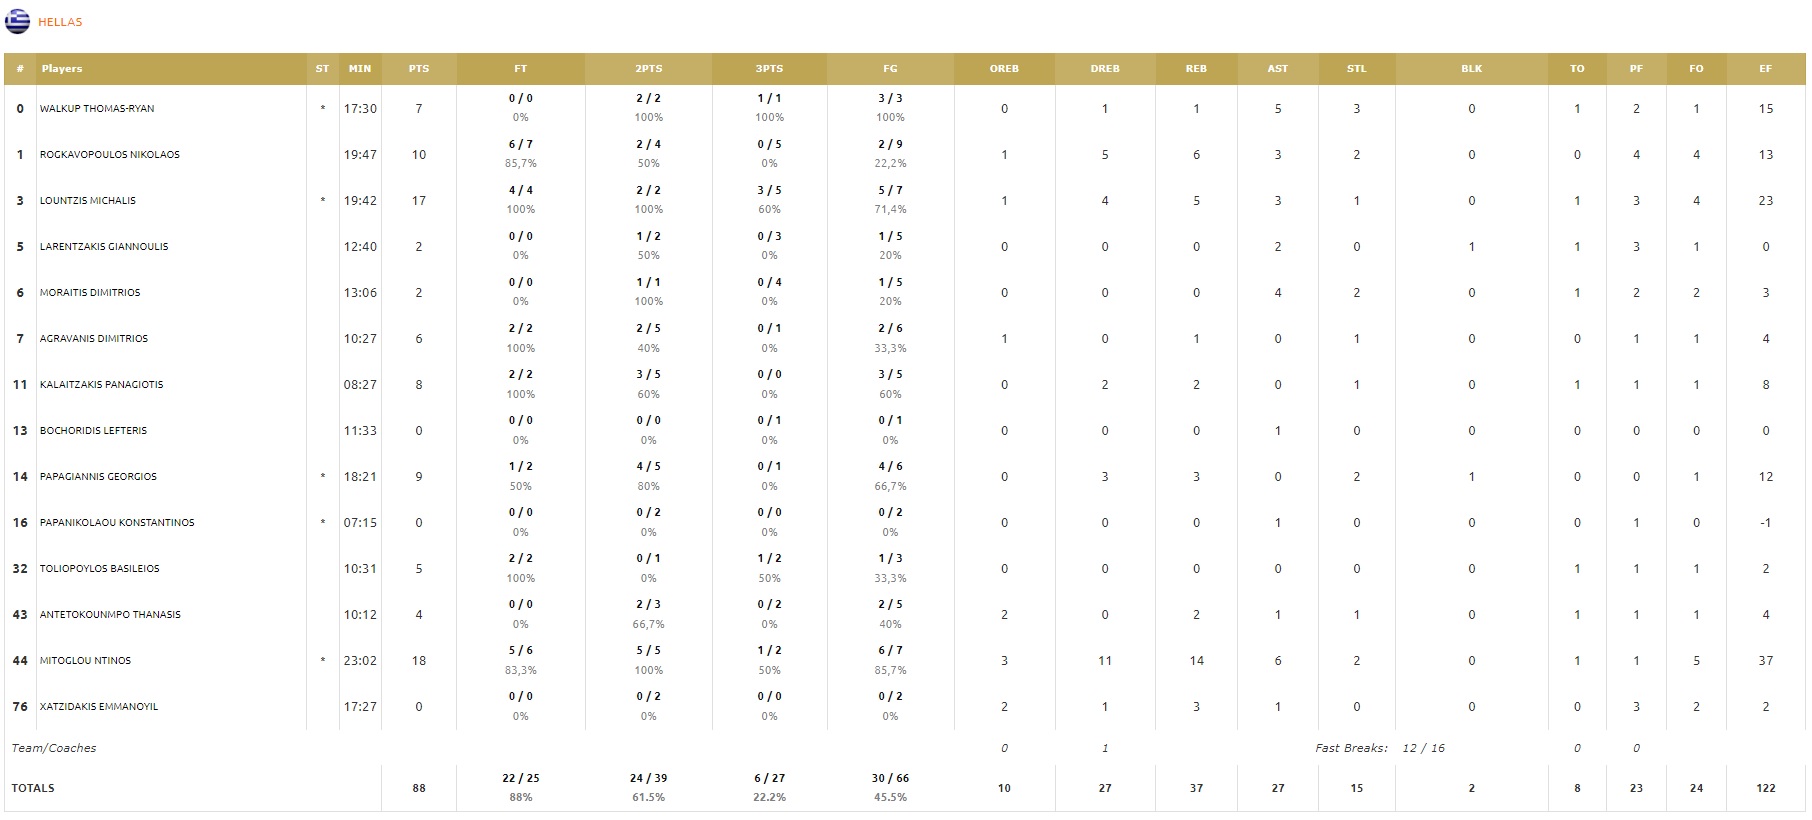Sort by the OREB column header

(1004, 69)
